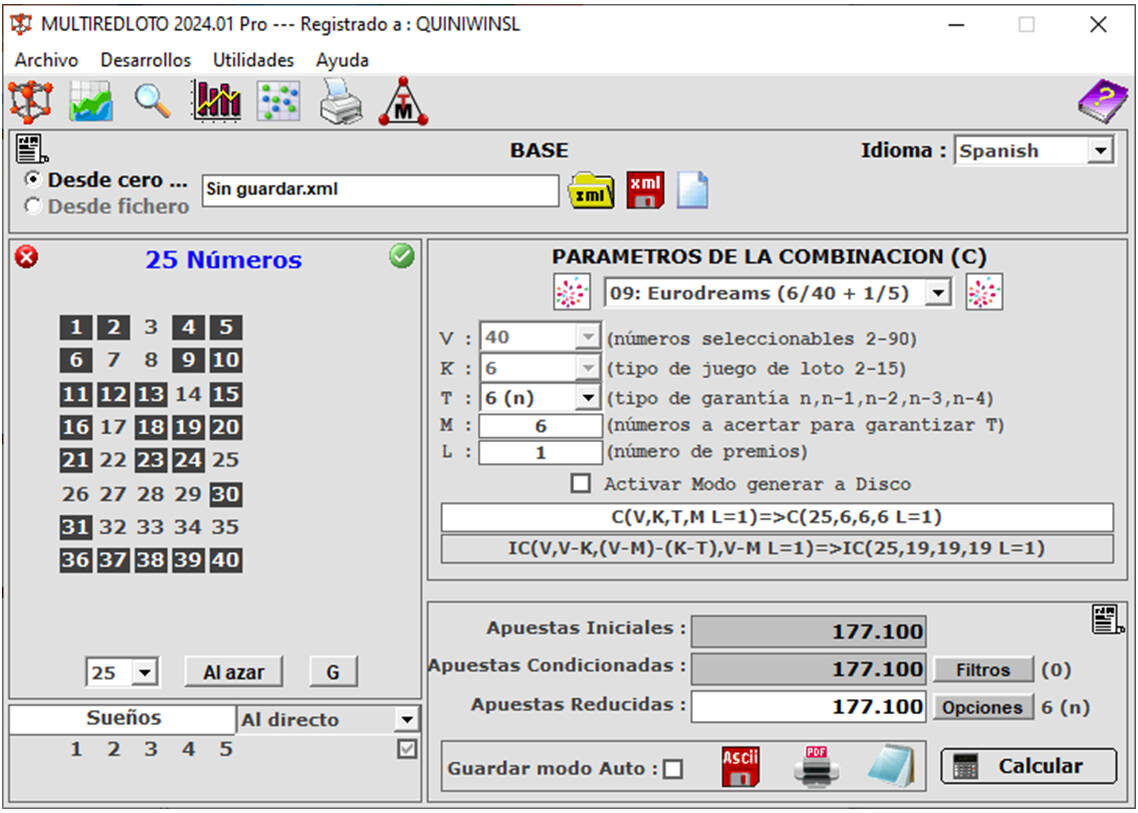The height and width of the screenshot is (813, 1138).
Task: Expand the Eurodreams game type dropdown
Action: 937,294
